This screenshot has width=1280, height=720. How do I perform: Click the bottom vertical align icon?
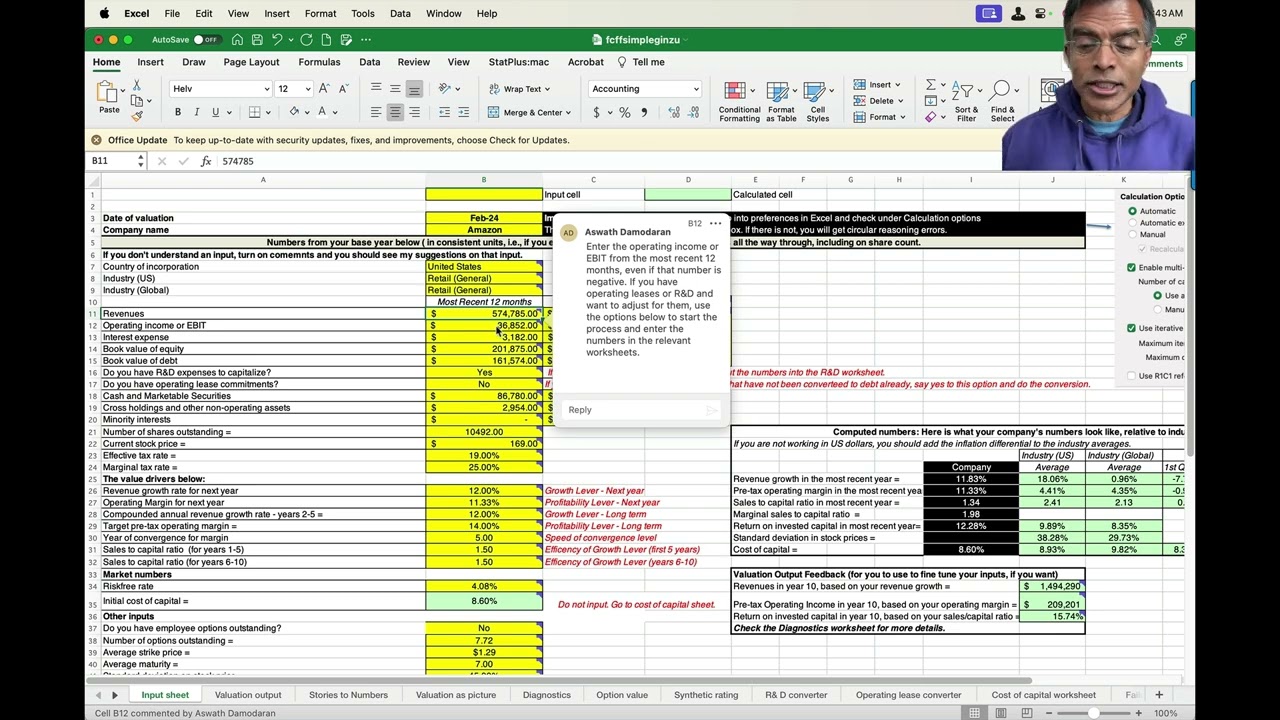414,89
